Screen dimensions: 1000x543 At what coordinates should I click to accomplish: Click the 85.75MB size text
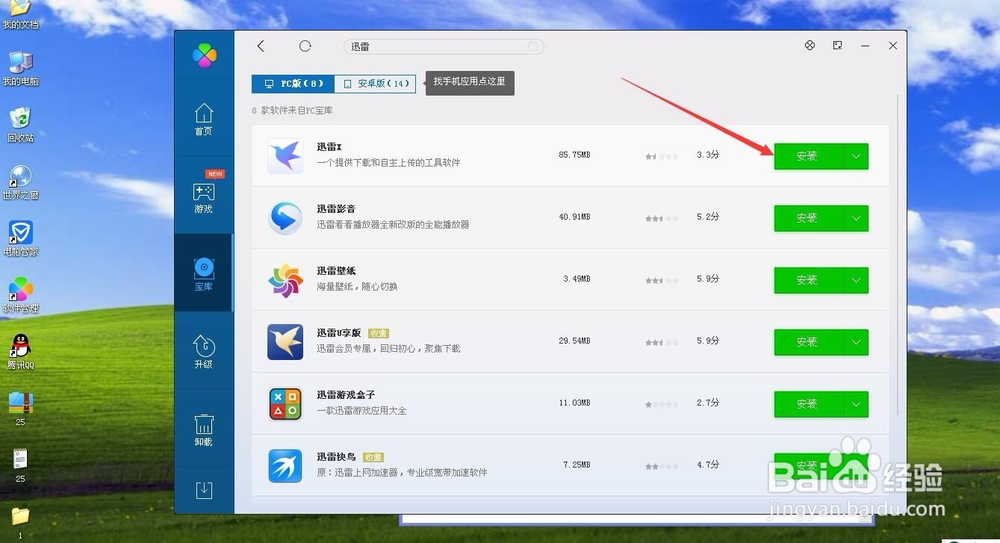pos(574,154)
